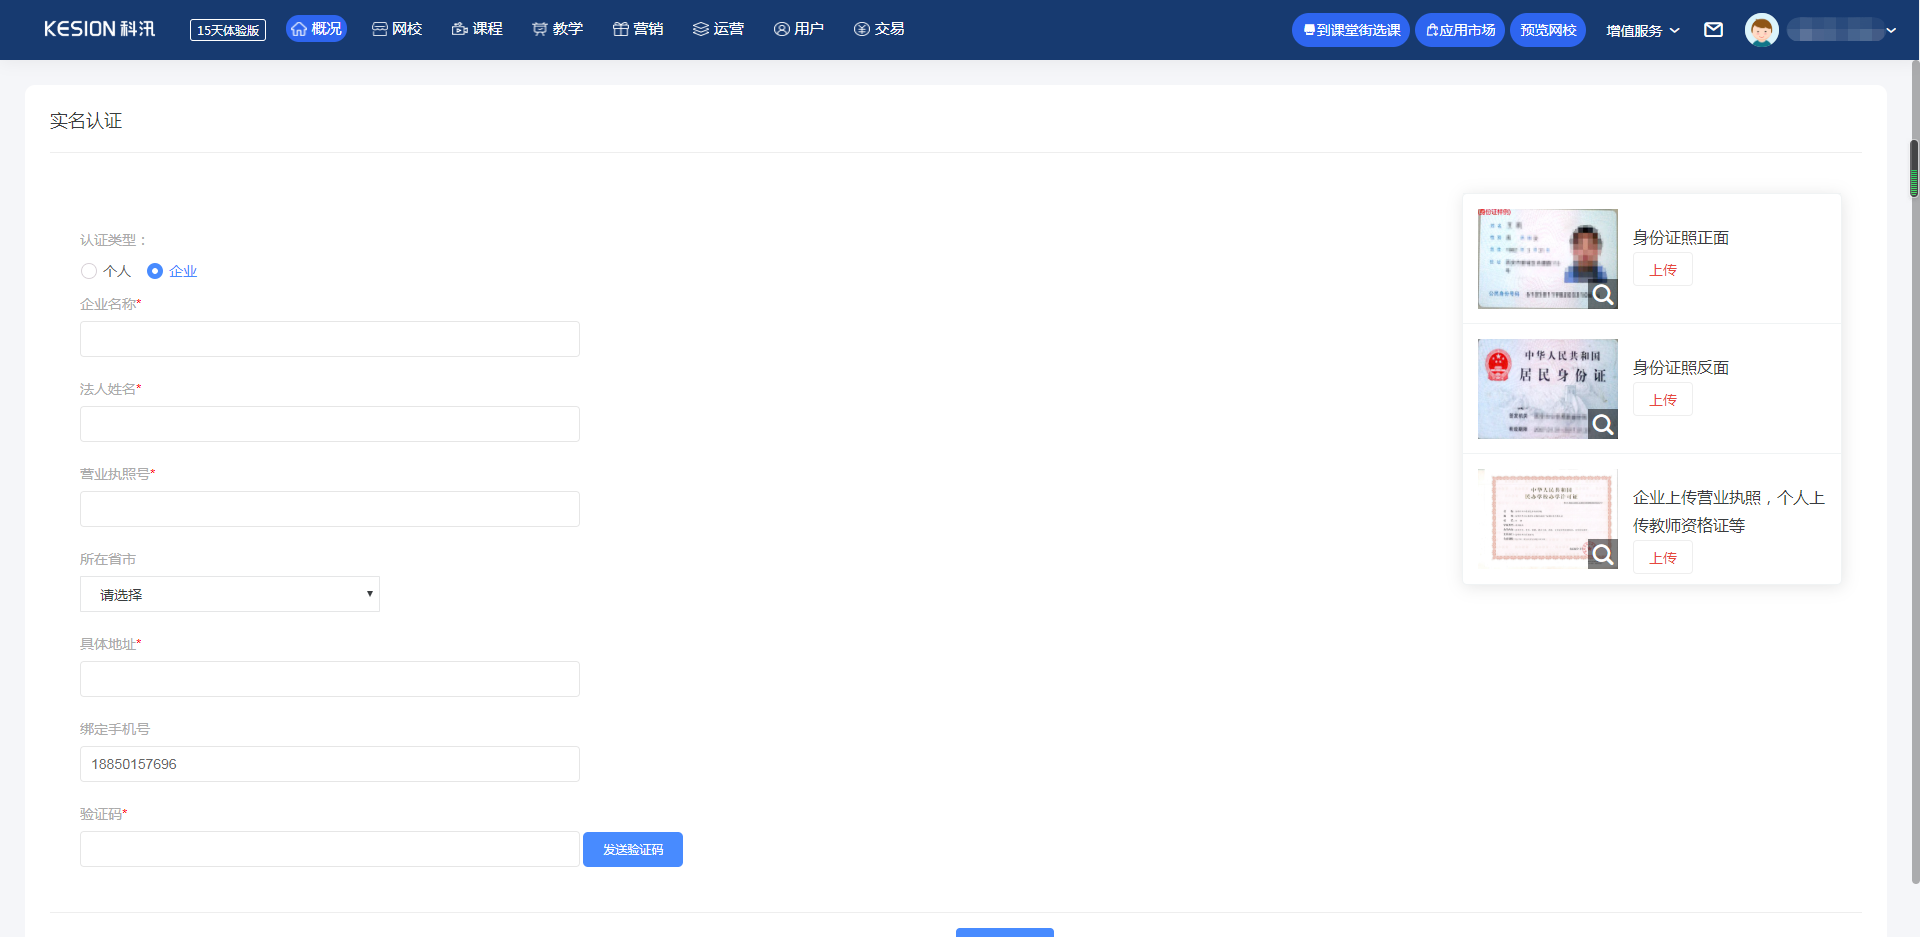Click the blue submit button at bottom
This screenshot has height=937, width=1920.
click(1005, 932)
